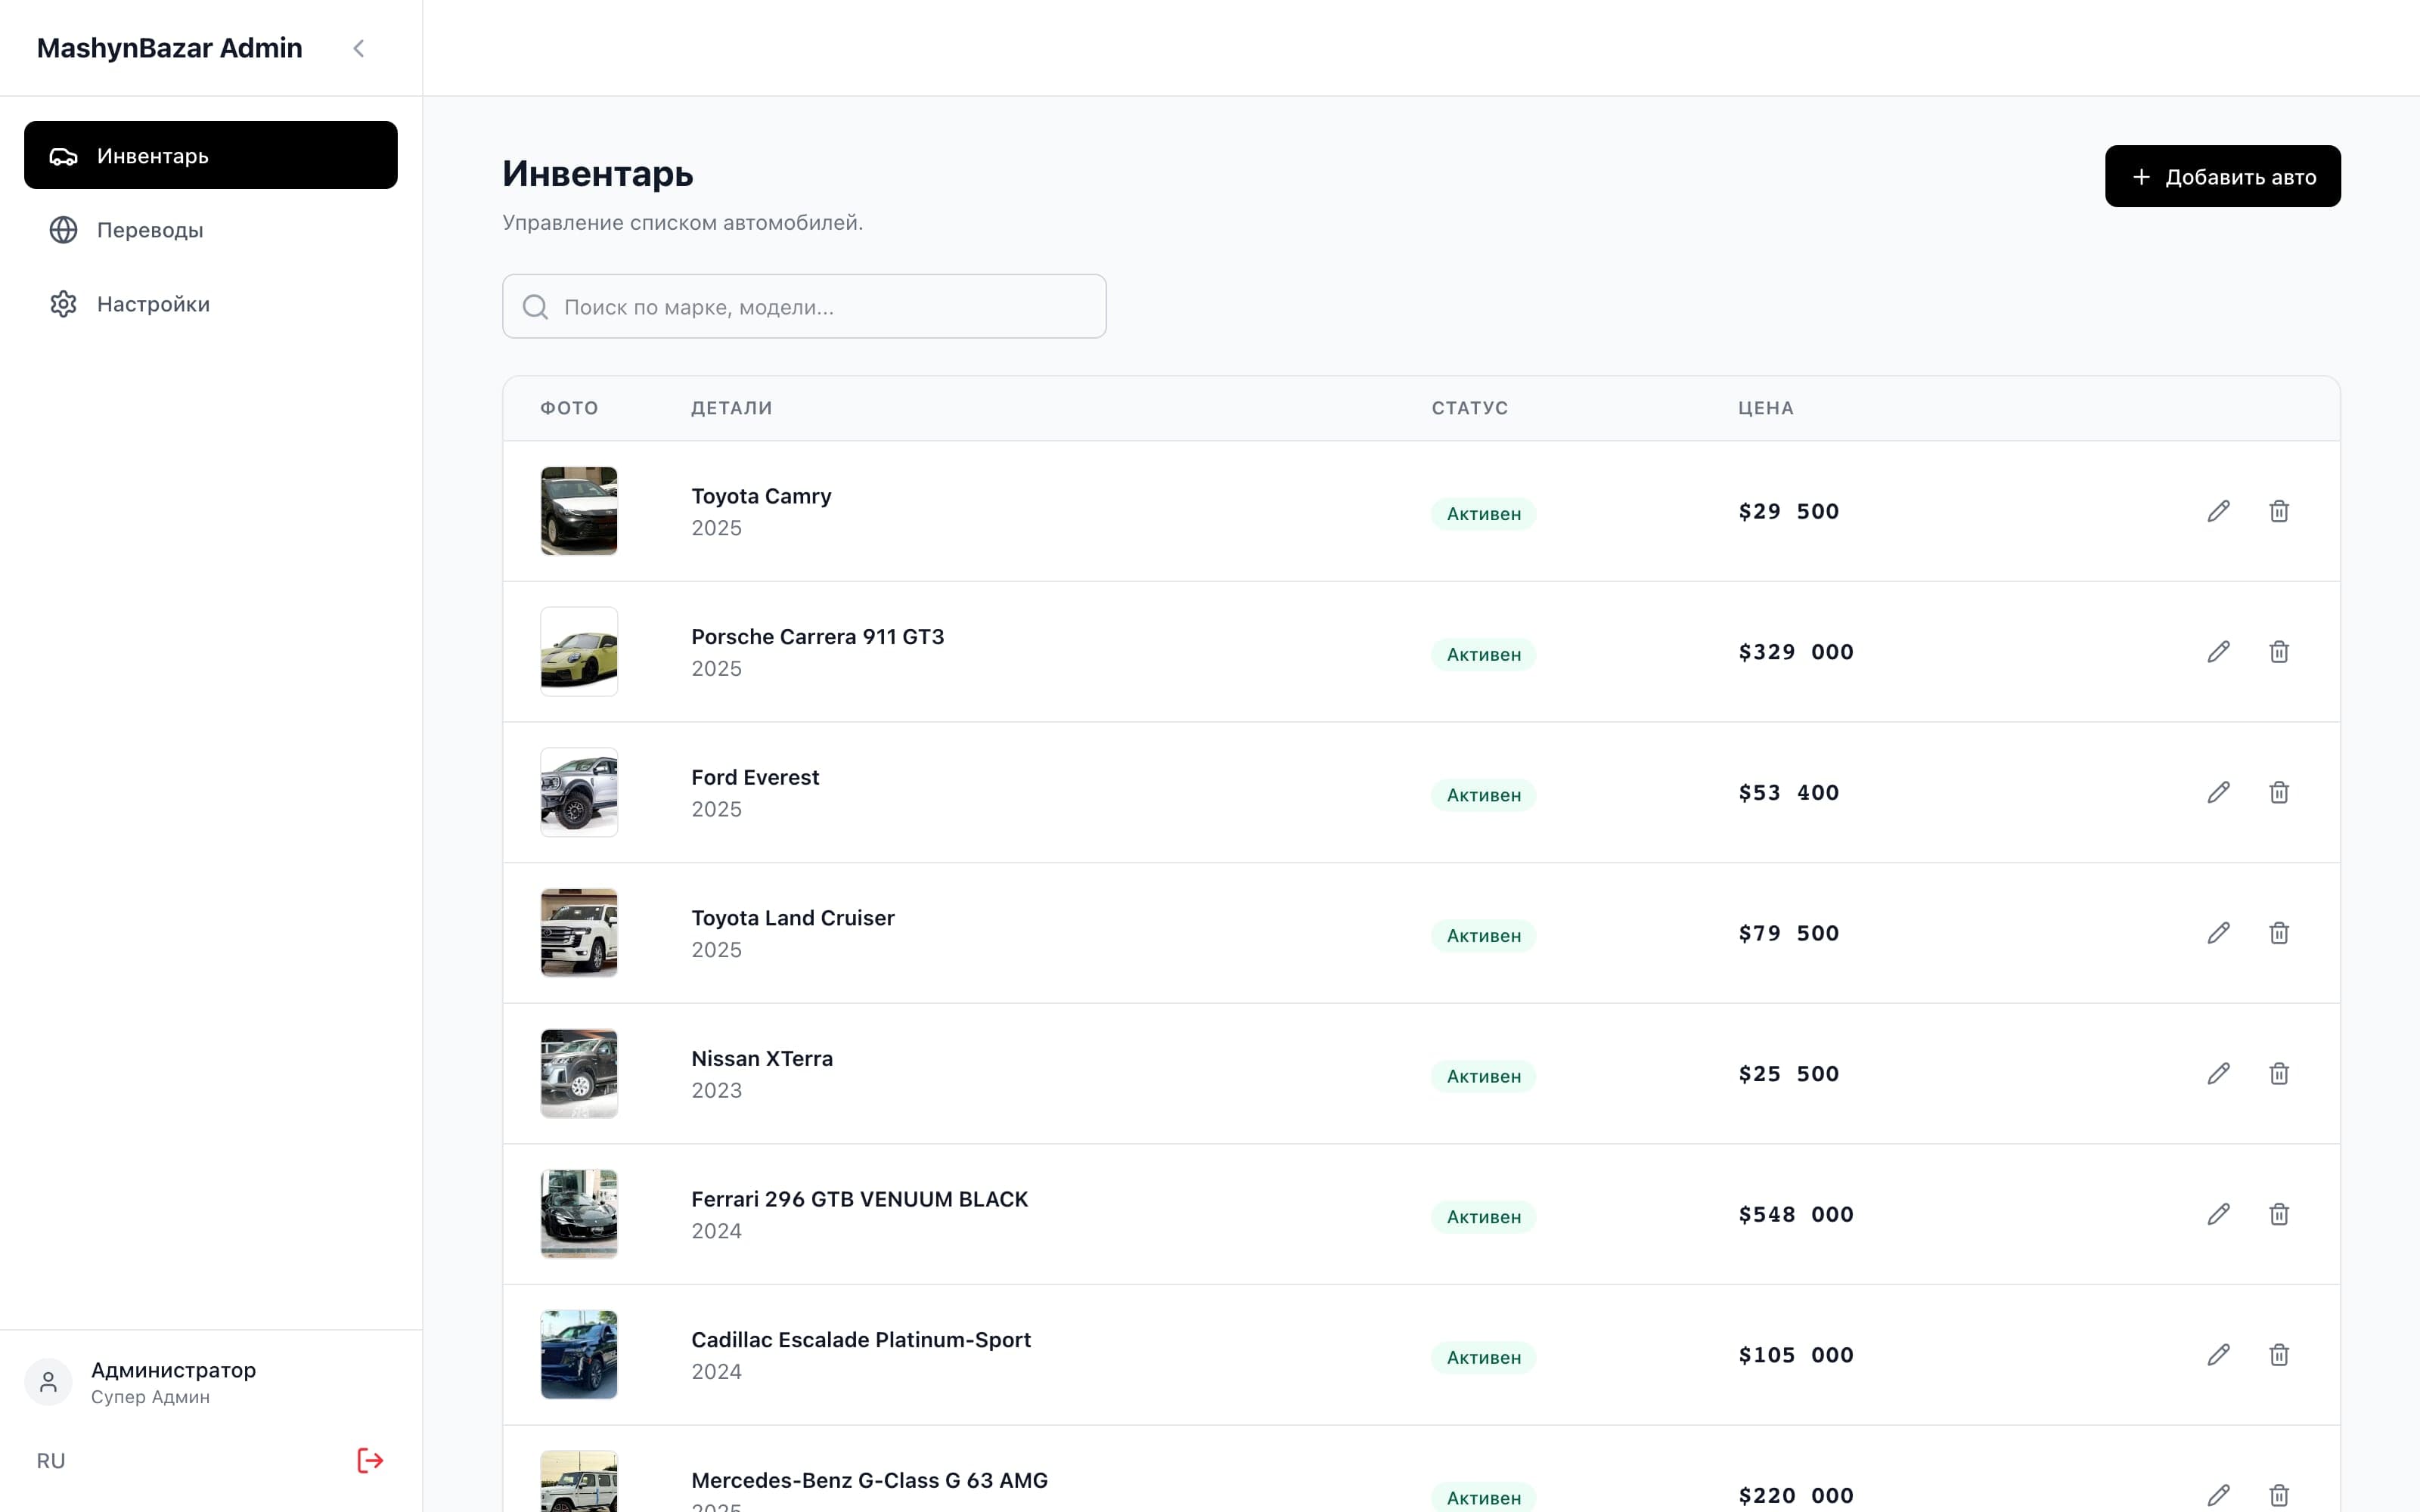Edit the Cadillac Escalade listing
Viewport: 2420px width, 1512px height.
[x=2218, y=1354]
